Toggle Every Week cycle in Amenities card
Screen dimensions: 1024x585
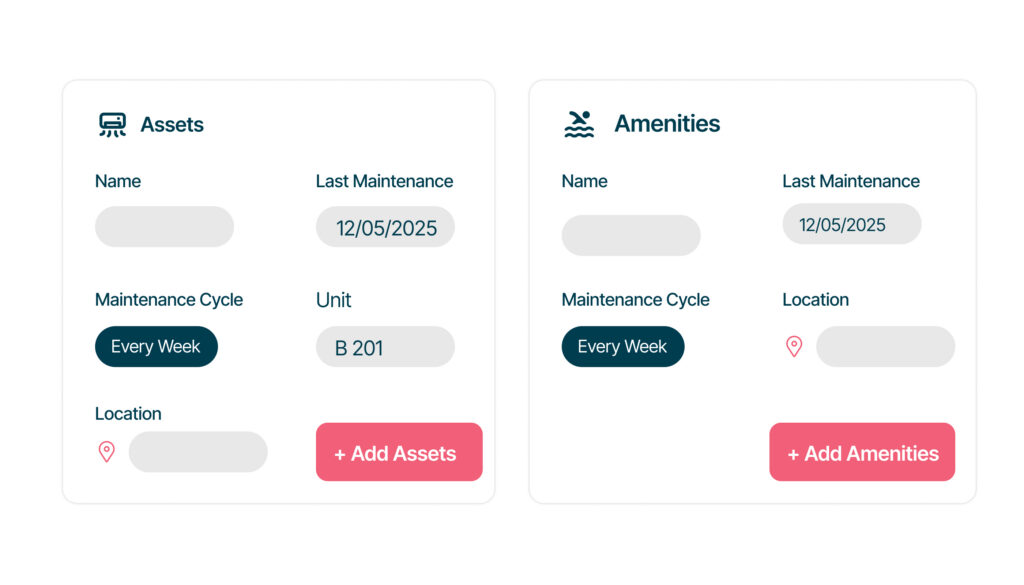622,347
